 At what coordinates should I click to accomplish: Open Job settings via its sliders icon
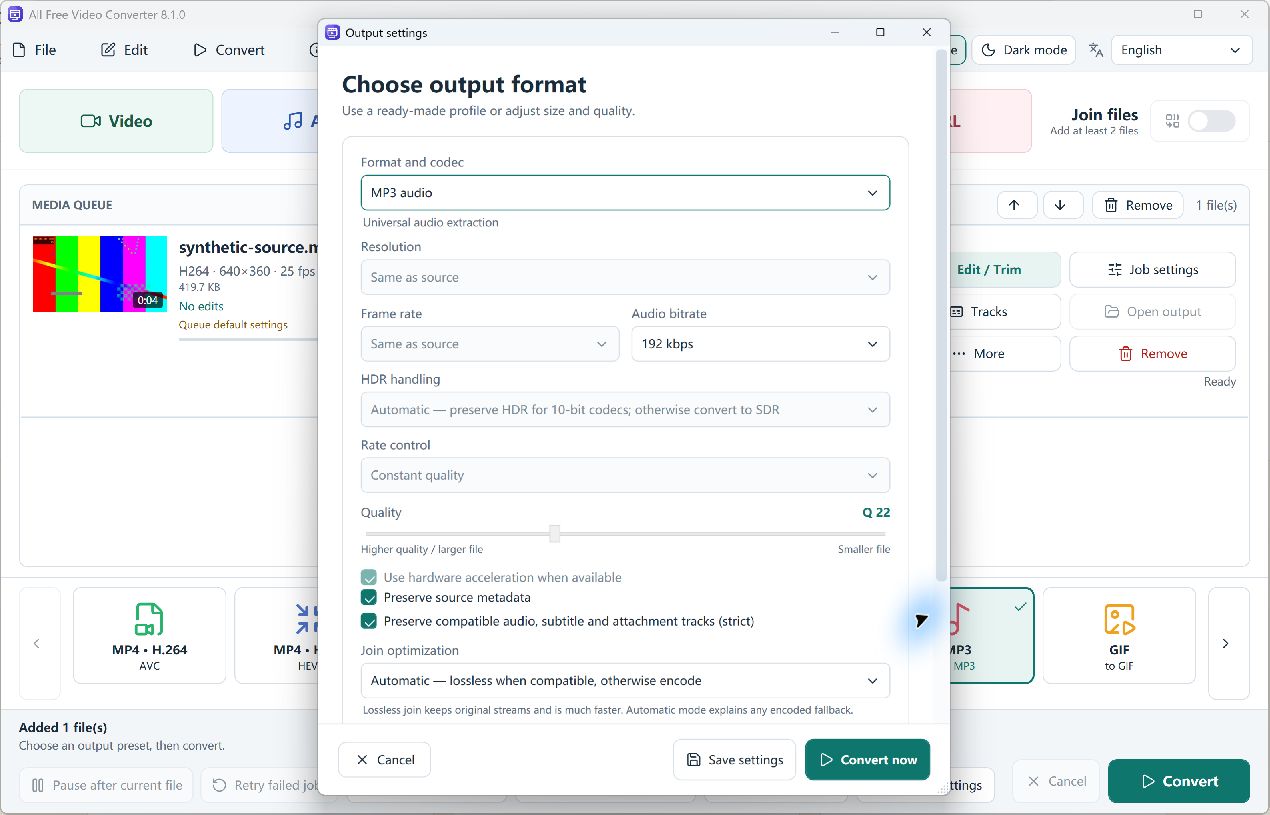[x=1115, y=270]
